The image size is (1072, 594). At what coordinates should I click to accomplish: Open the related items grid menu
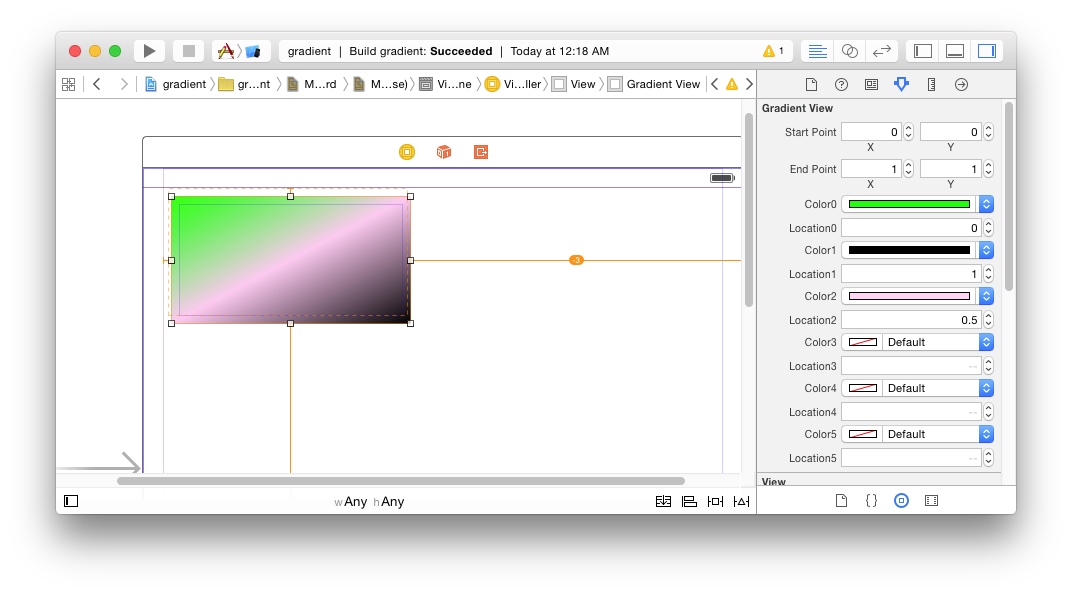pos(68,84)
